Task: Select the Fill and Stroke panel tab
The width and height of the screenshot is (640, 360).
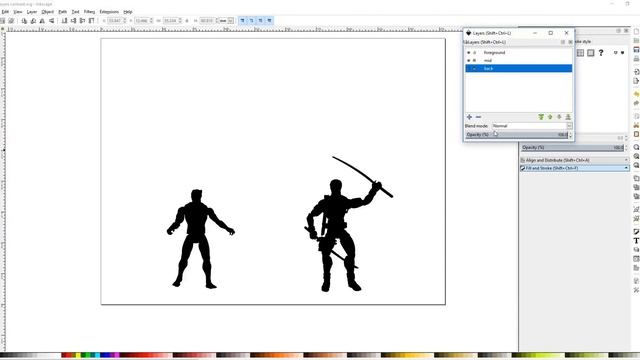Action: (x=574, y=168)
